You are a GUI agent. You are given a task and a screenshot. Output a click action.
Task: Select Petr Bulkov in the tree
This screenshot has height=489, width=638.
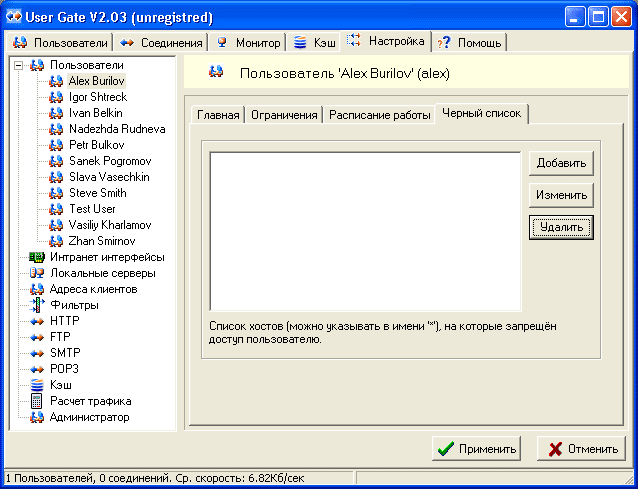coord(96,145)
